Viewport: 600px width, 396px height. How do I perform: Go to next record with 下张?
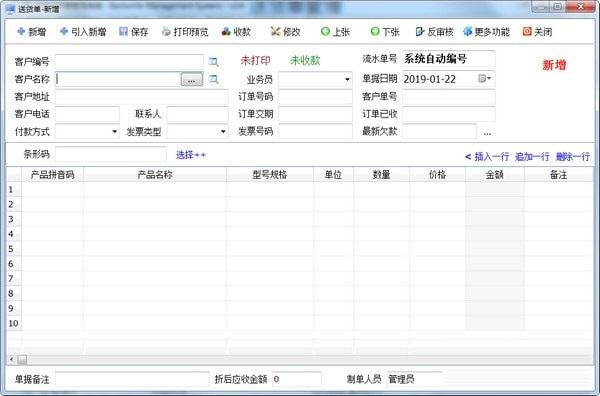[x=385, y=32]
